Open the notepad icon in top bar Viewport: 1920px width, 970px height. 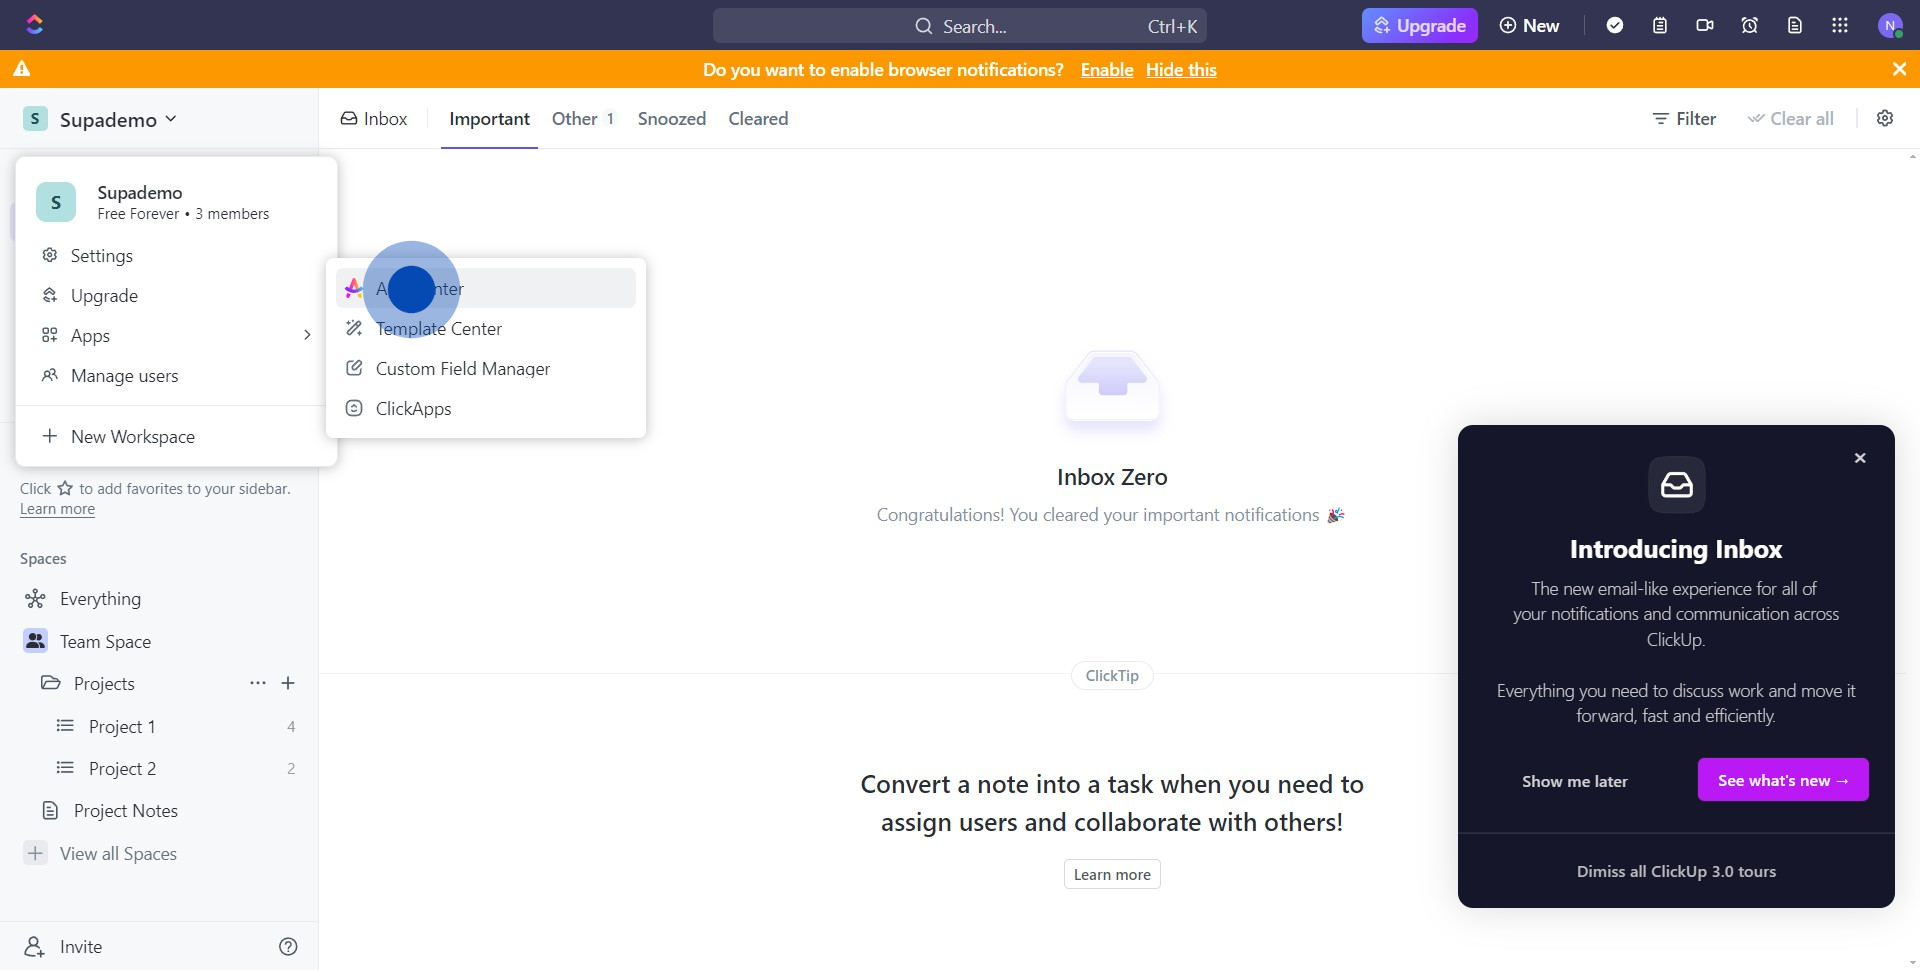pos(1660,26)
